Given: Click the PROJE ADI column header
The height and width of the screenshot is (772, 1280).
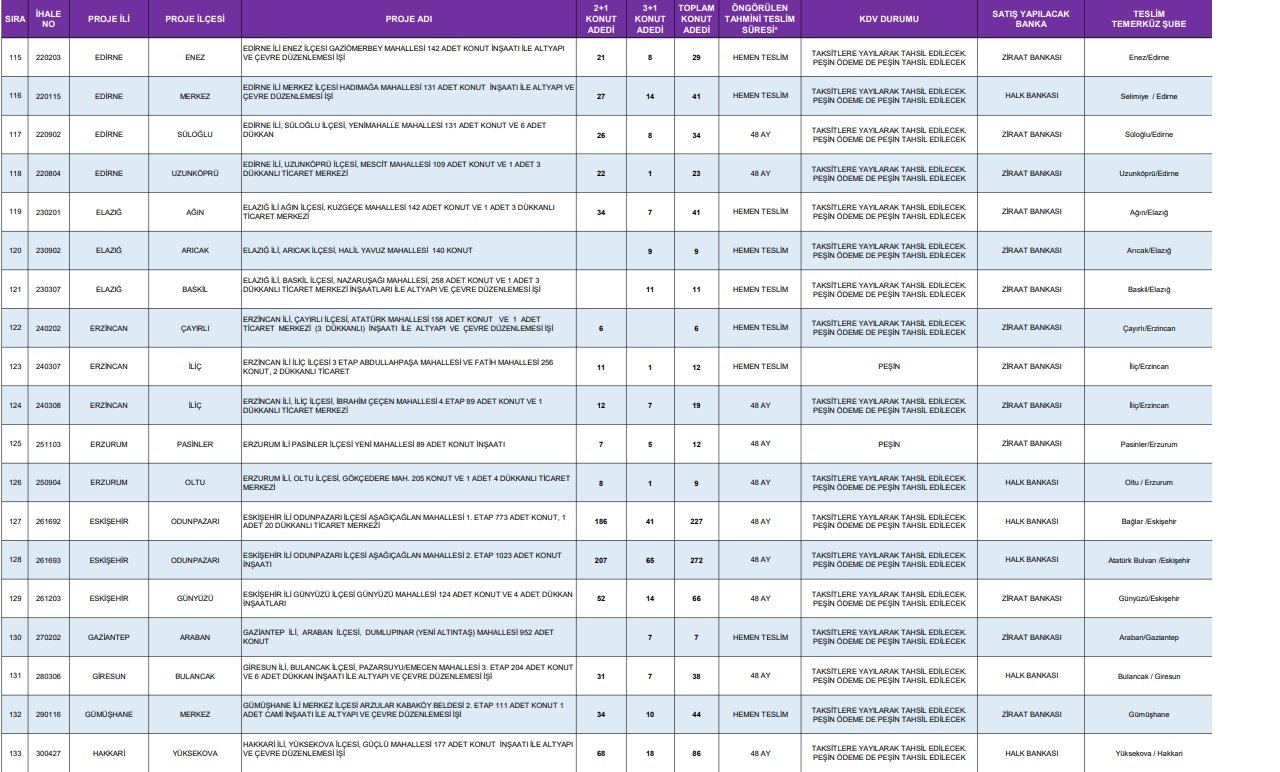Looking at the screenshot, I should (410, 19).
